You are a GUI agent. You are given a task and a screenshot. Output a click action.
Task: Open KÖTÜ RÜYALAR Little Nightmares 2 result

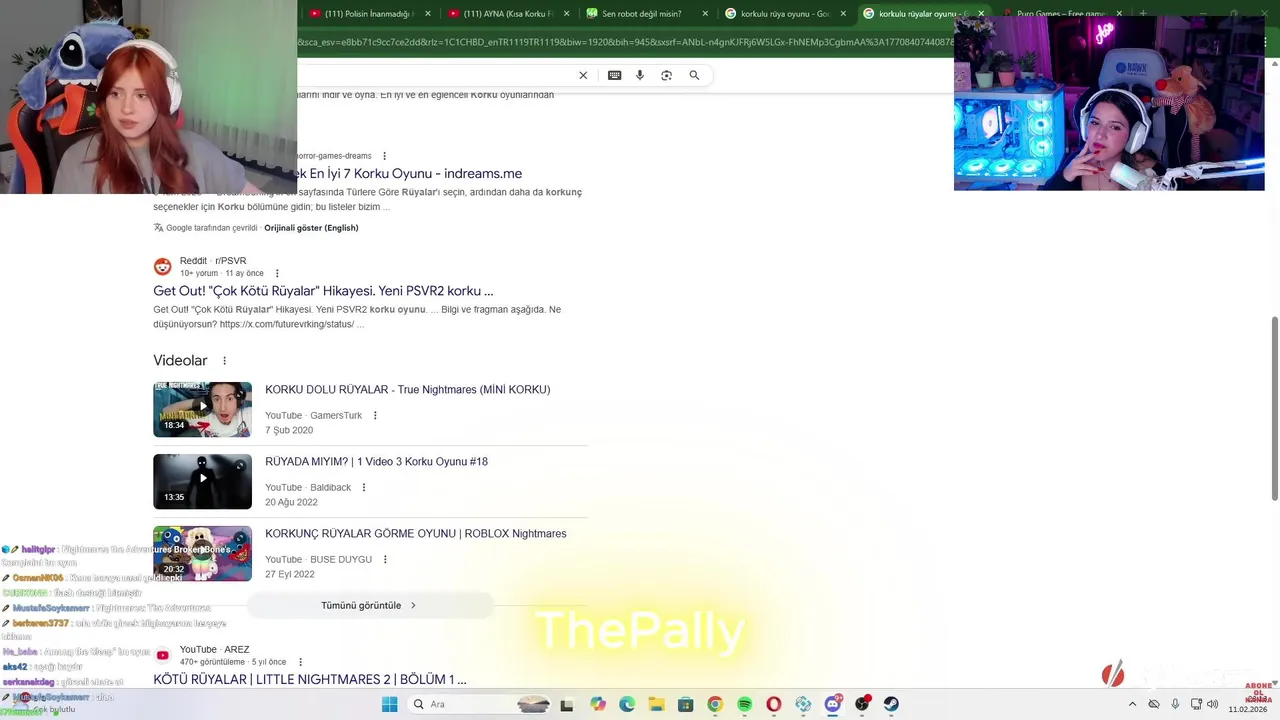tap(310, 680)
